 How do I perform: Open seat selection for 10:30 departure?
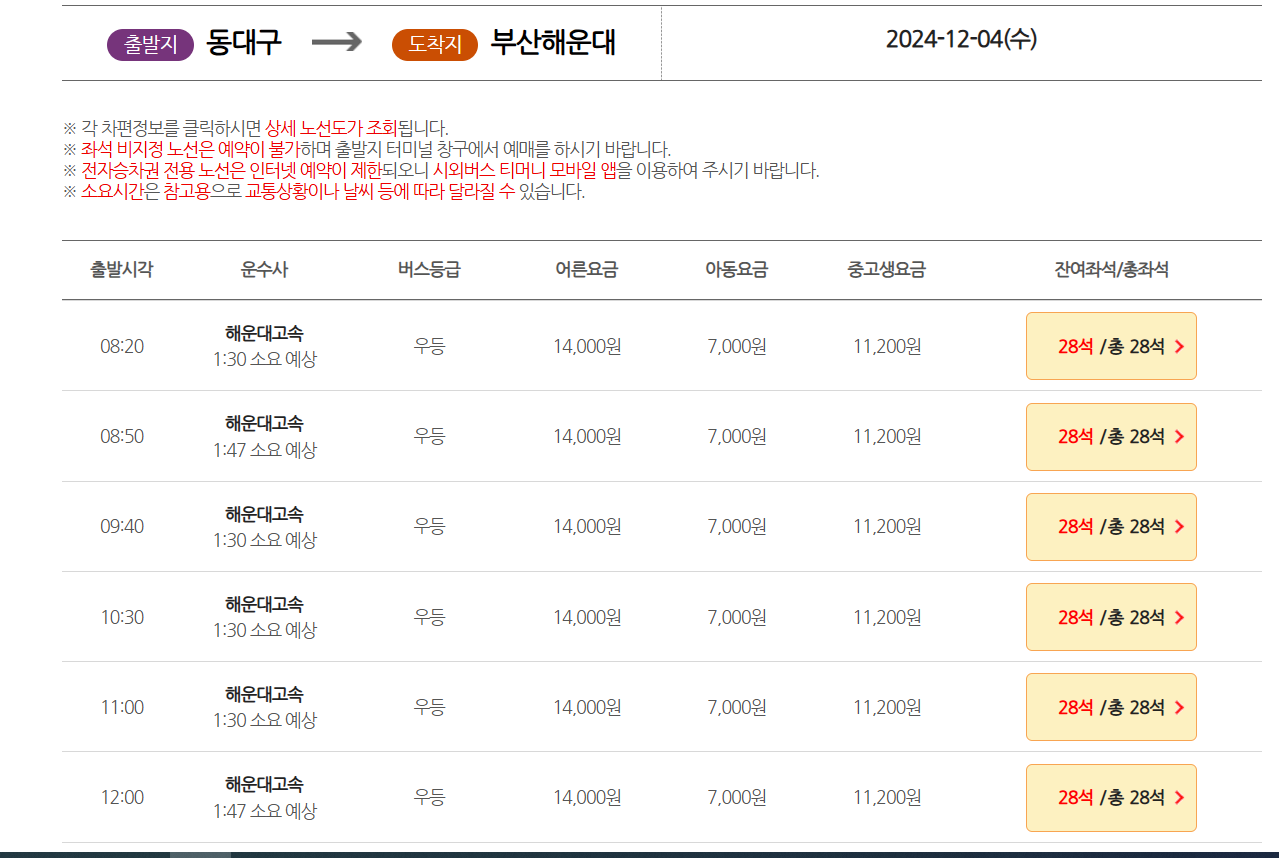pos(1111,617)
